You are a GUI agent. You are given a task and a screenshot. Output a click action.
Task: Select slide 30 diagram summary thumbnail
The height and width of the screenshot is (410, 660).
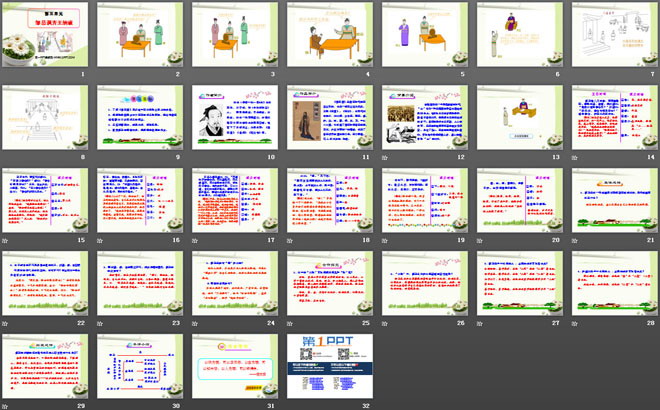pos(140,366)
